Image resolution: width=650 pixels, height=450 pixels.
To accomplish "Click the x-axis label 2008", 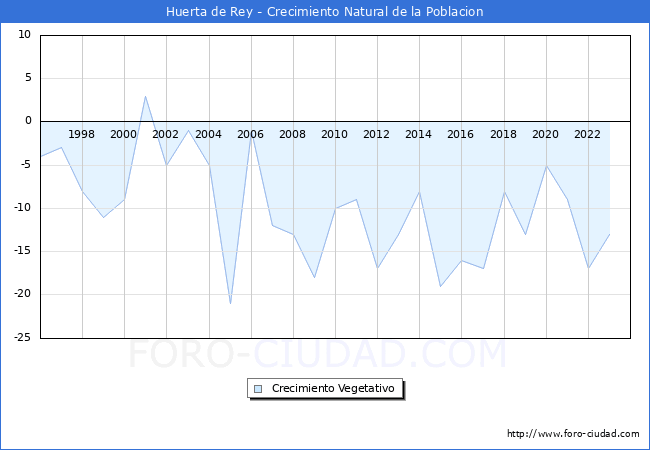I will coord(292,134).
